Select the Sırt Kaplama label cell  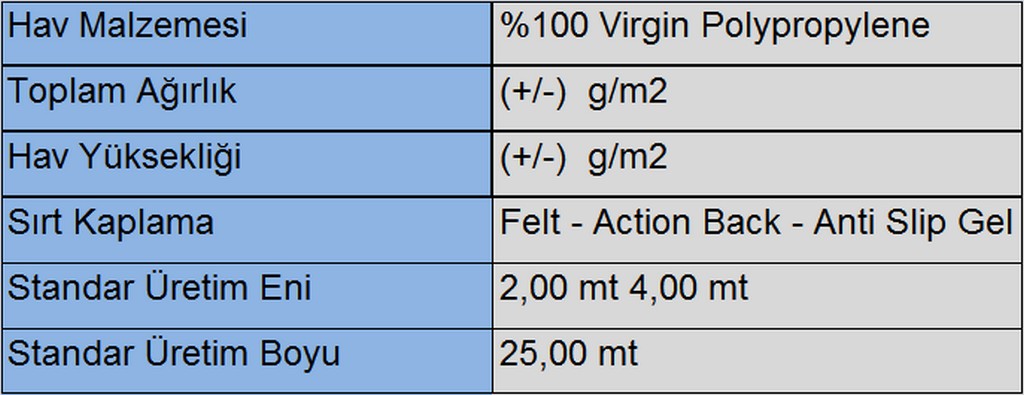pyautogui.click(x=247, y=229)
